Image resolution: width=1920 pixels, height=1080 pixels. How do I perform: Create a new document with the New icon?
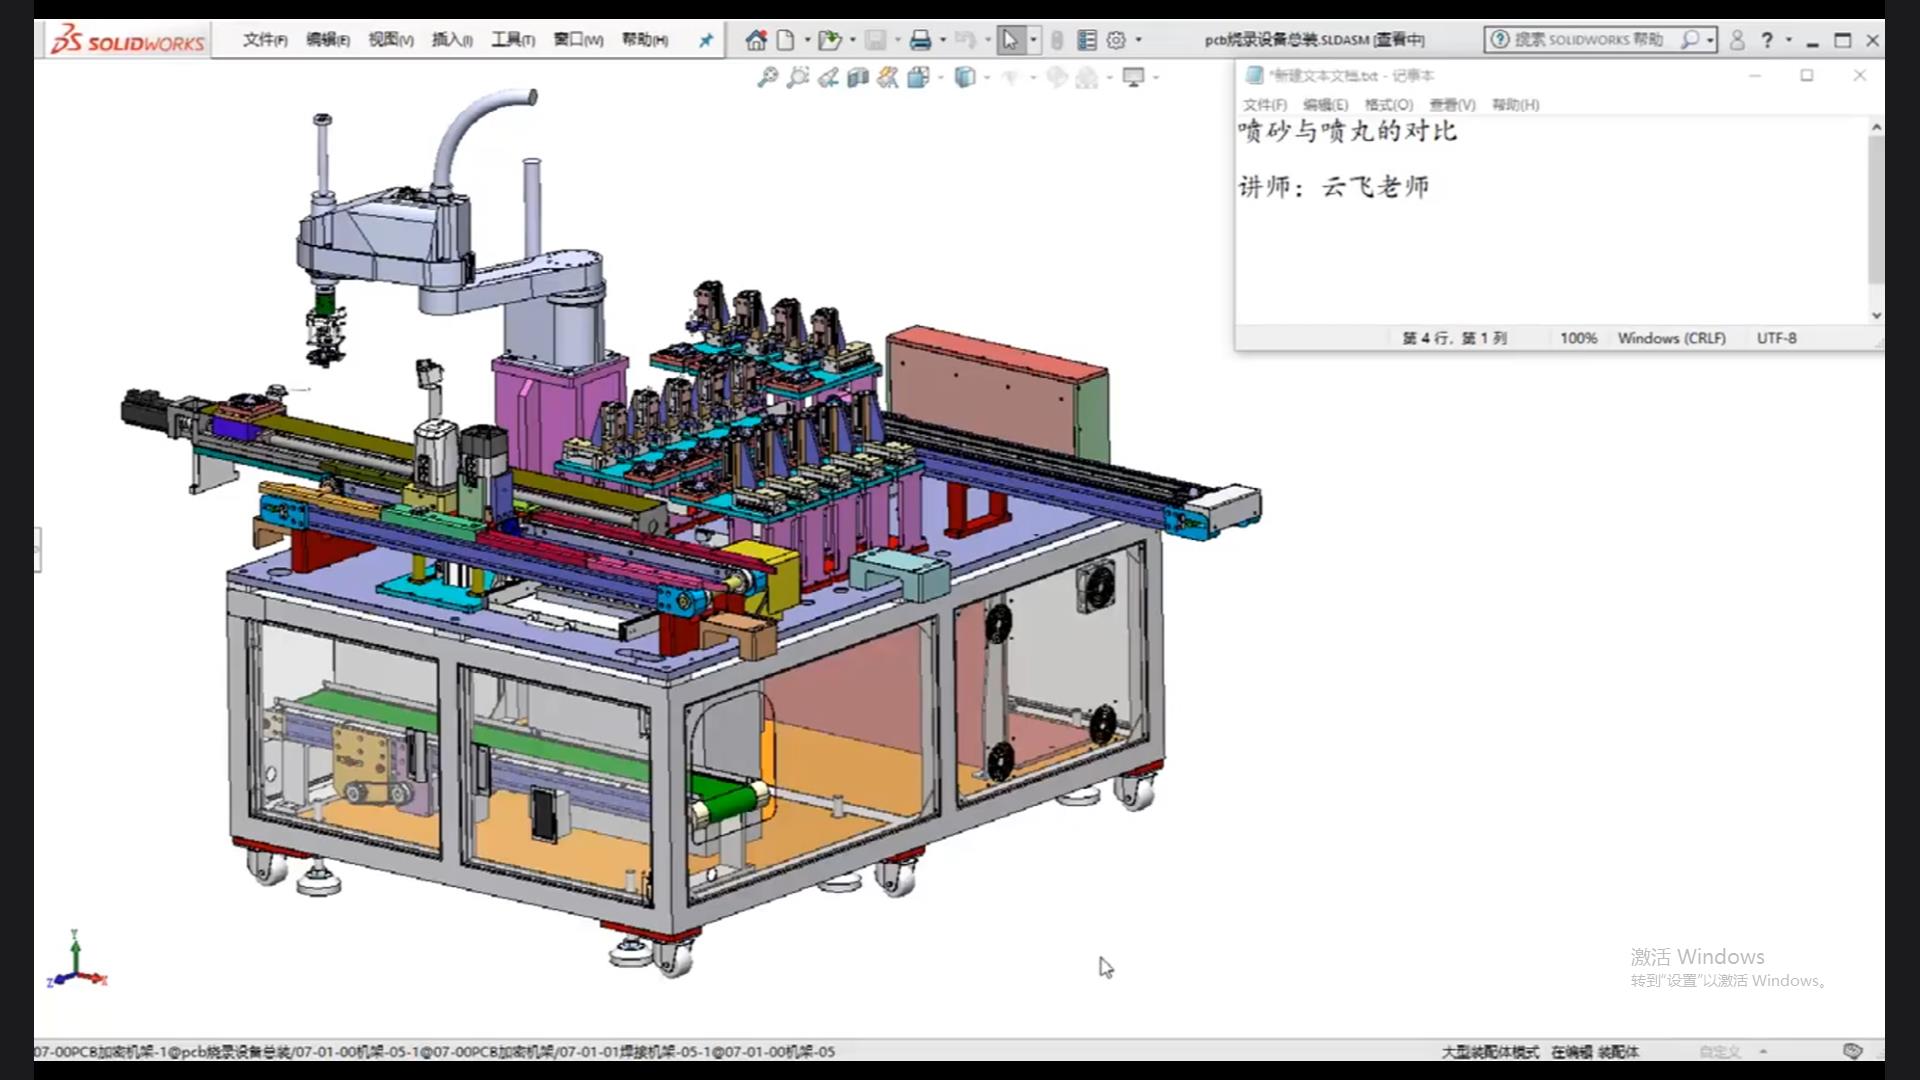pos(786,40)
